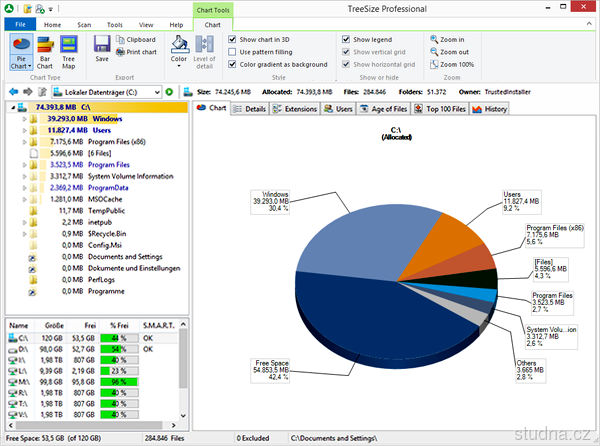The width and height of the screenshot is (600, 446).
Task: Open the Quick Access Toolbar dropdown arrow
Action: coord(51,9)
